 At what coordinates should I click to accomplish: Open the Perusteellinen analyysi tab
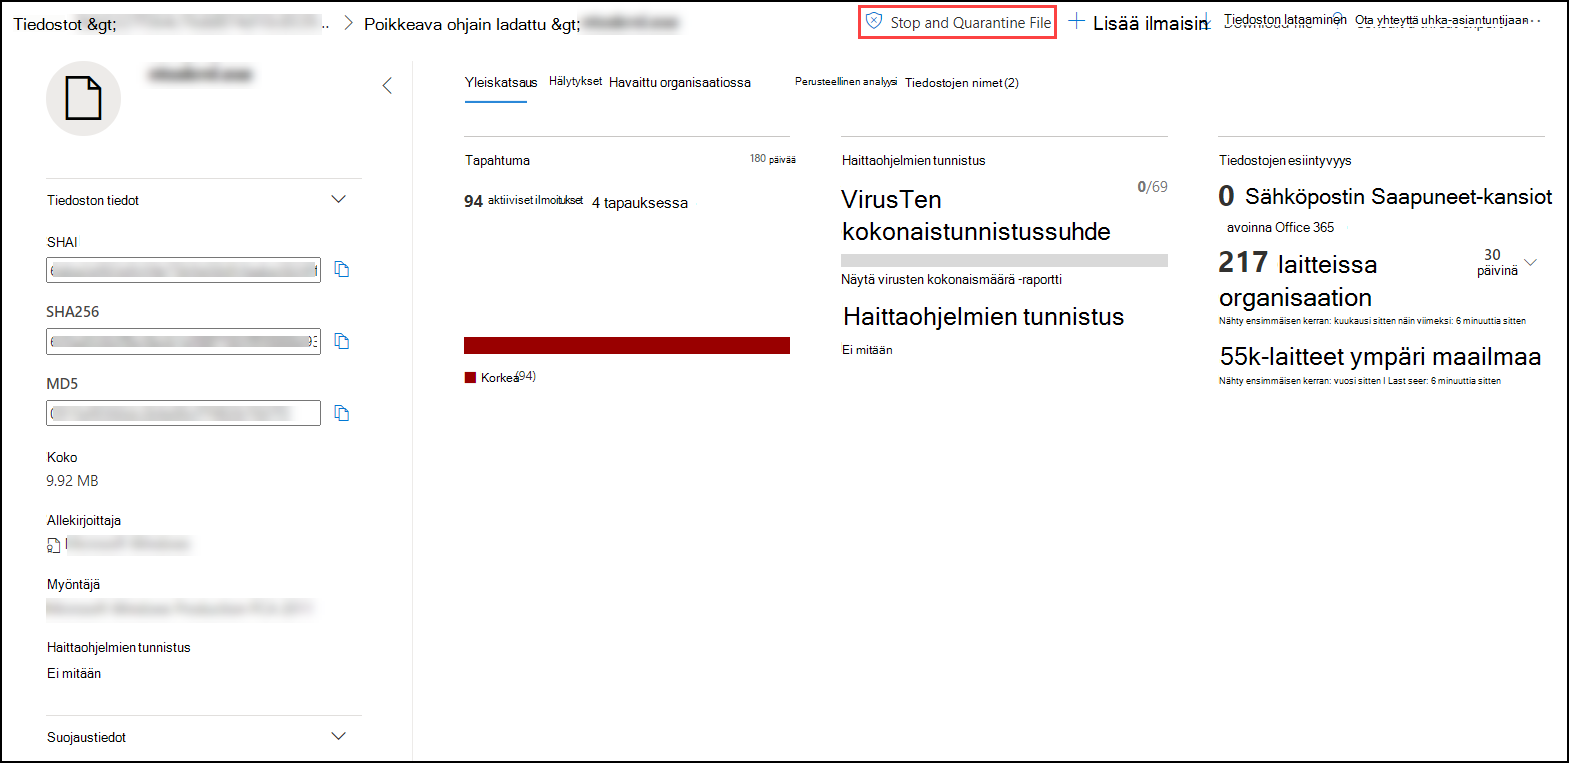coord(846,81)
